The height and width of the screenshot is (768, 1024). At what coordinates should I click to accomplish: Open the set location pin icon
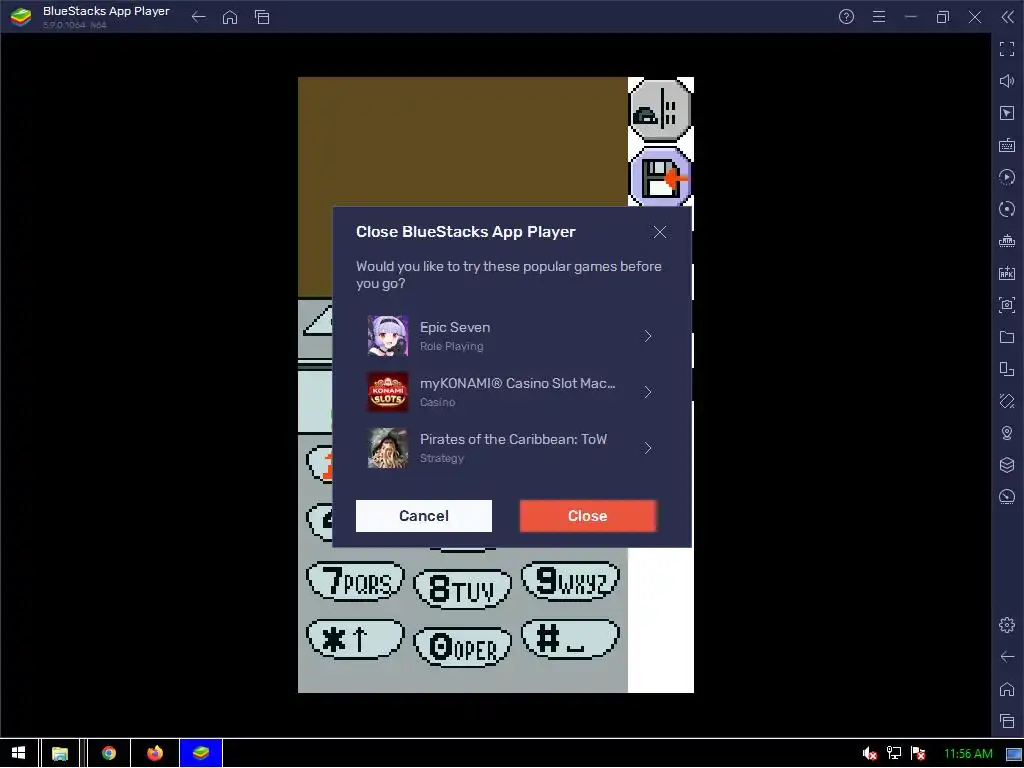pos(1007,433)
